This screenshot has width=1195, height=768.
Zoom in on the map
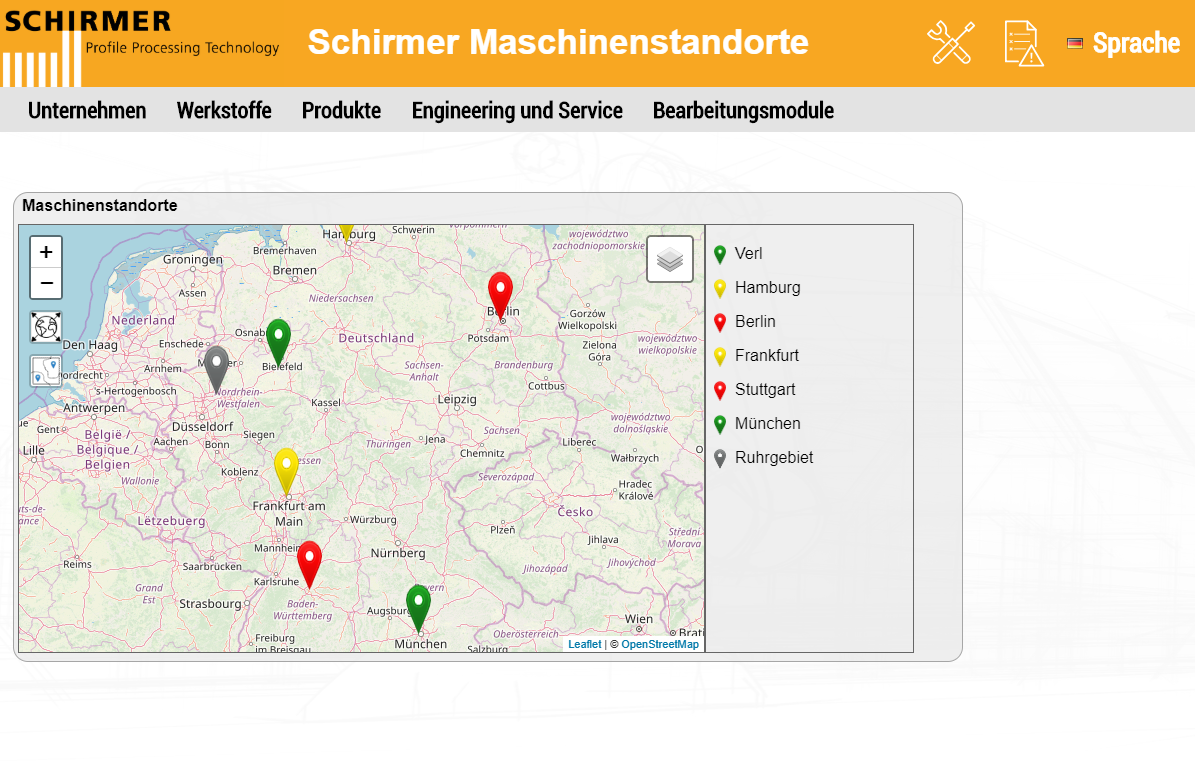[46, 252]
